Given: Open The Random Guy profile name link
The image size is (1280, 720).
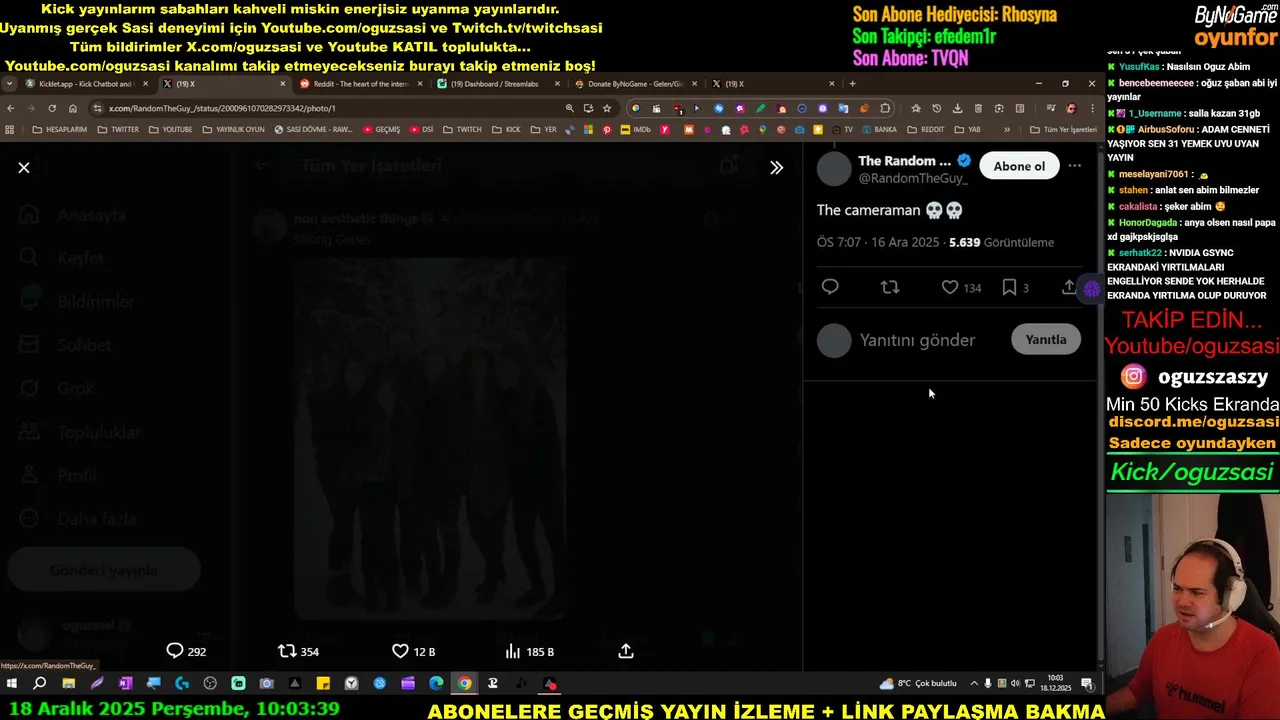Looking at the screenshot, I should [x=904, y=160].
